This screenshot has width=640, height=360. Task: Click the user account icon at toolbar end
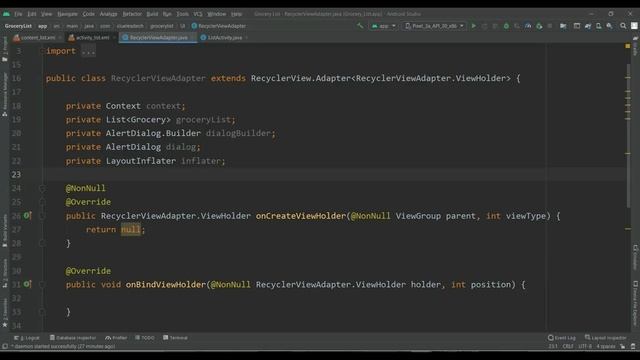[x=634, y=26]
